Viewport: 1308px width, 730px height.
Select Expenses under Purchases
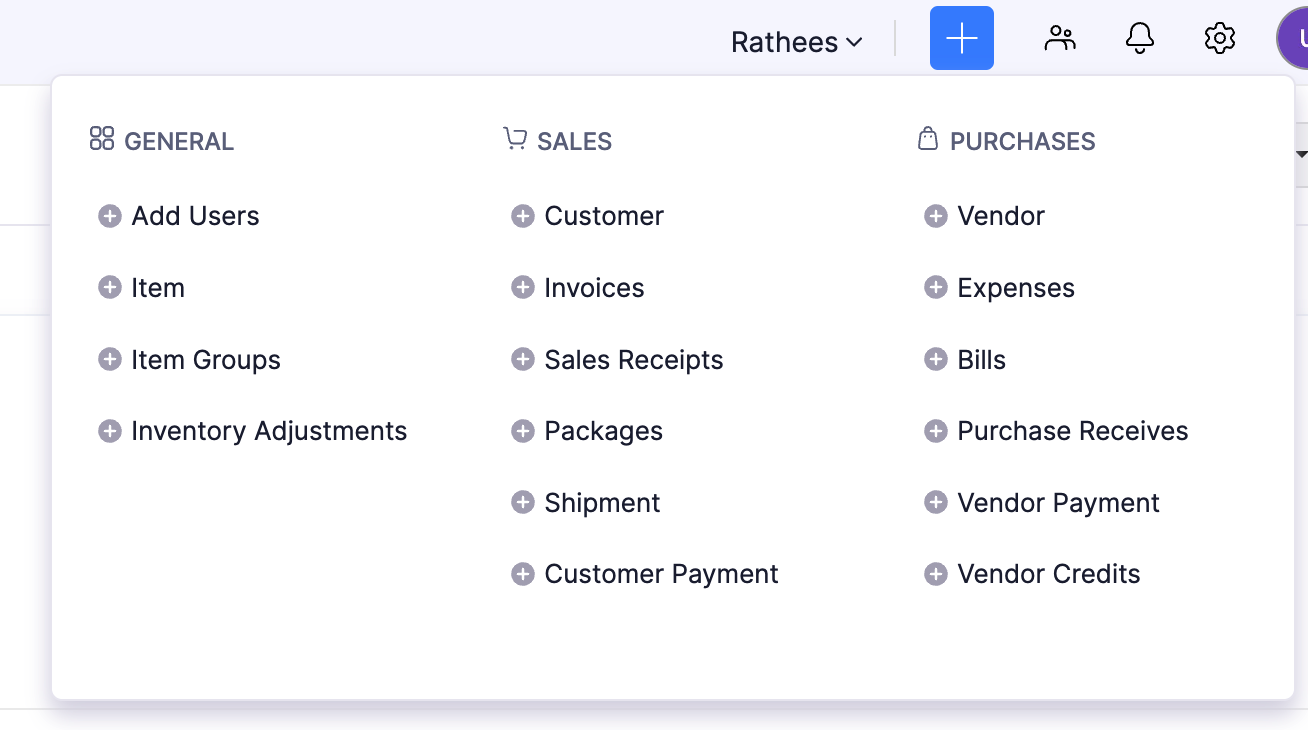click(x=1015, y=288)
